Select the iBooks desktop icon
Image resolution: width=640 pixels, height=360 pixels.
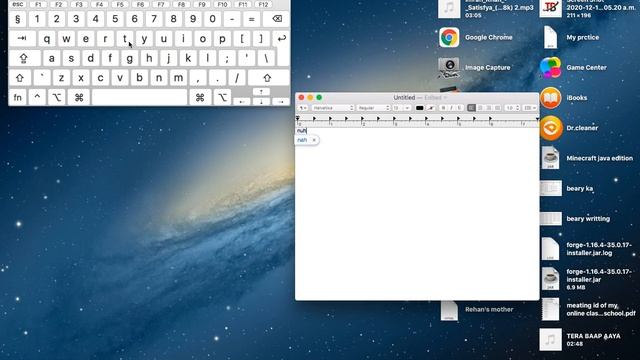pyautogui.click(x=550, y=98)
